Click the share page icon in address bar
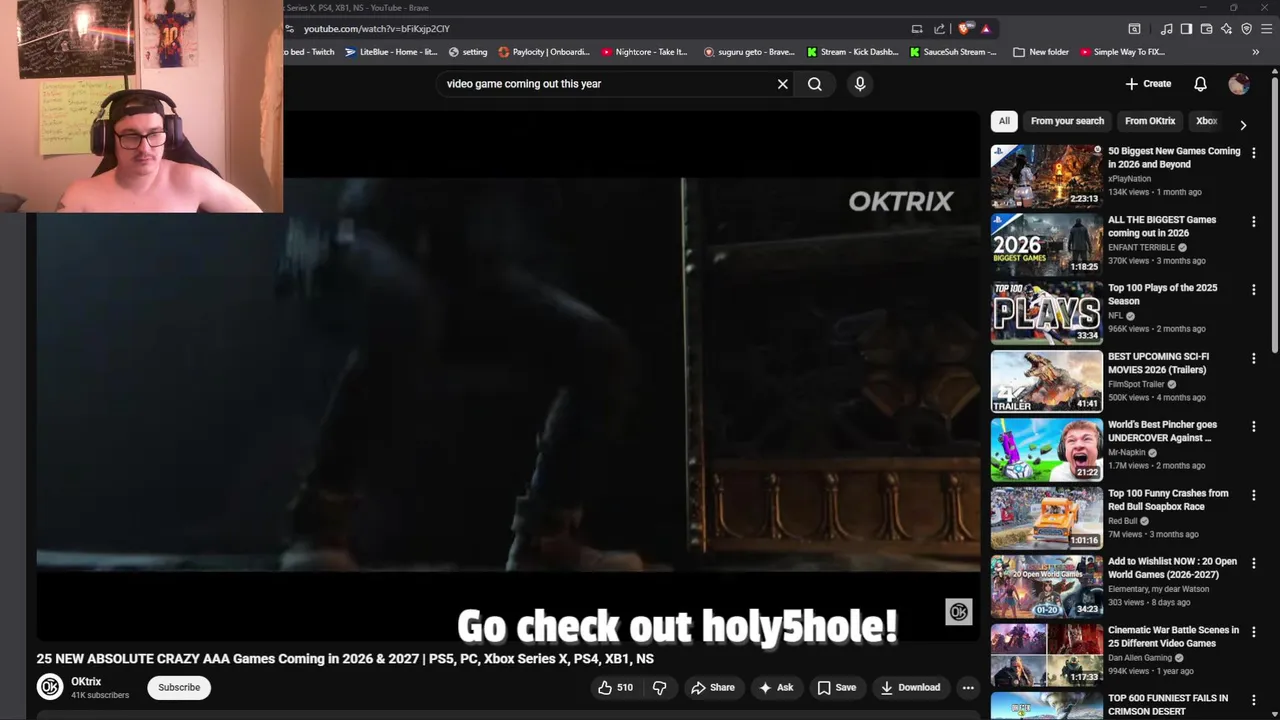1280x720 pixels. point(939,29)
